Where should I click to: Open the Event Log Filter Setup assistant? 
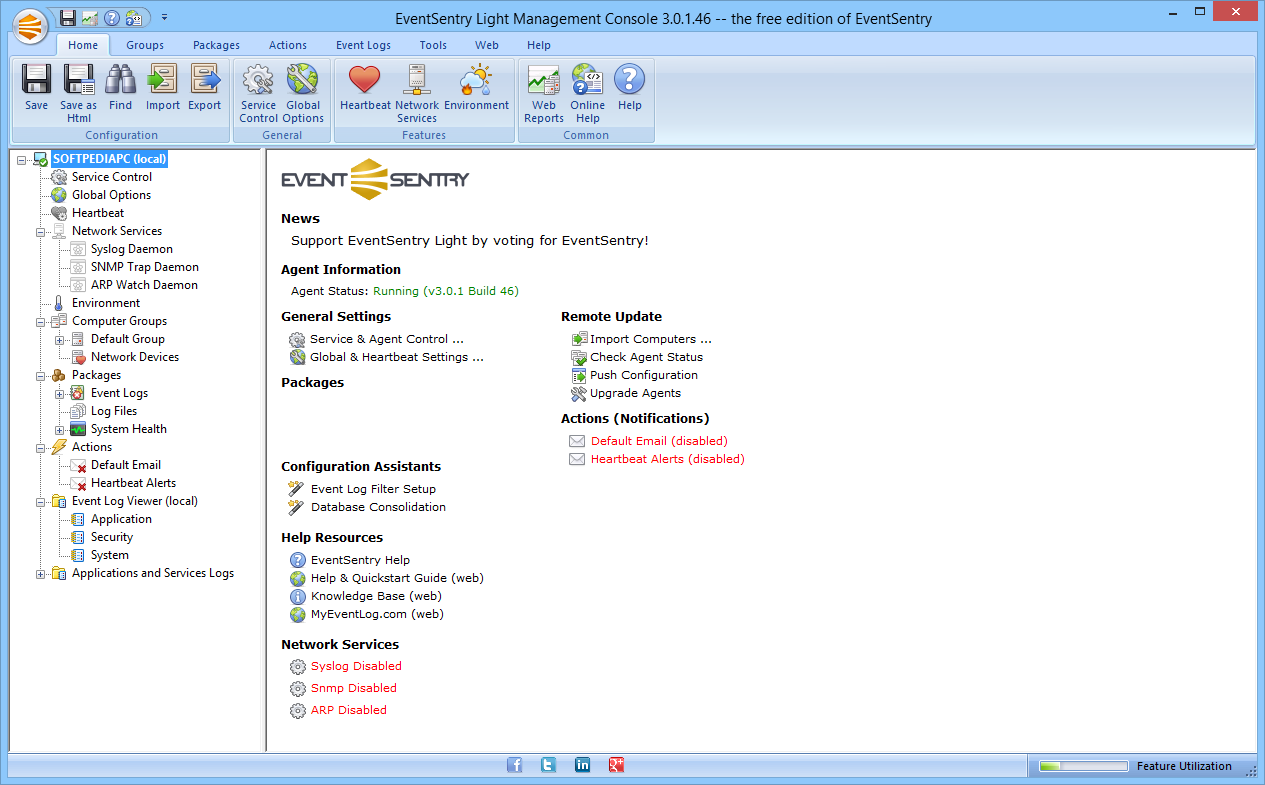coord(373,489)
